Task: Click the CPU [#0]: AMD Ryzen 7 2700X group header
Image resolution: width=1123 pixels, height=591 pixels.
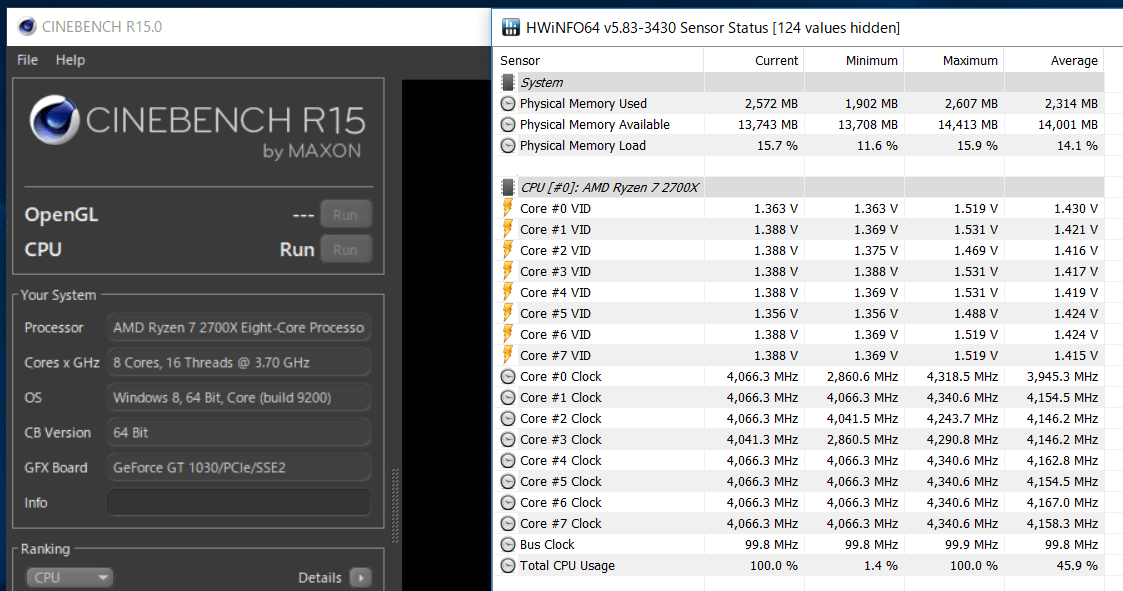Action: pyautogui.click(x=609, y=188)
